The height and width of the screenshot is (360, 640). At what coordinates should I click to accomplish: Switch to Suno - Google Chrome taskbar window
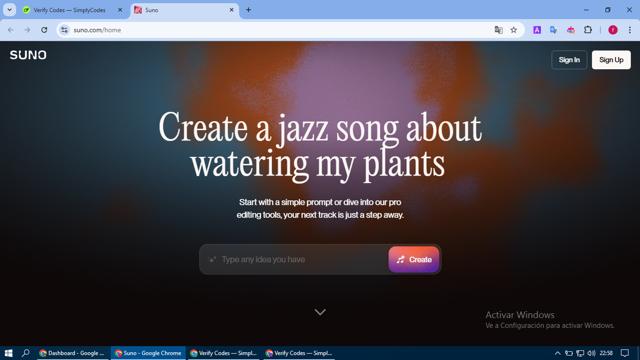[148, 353]
